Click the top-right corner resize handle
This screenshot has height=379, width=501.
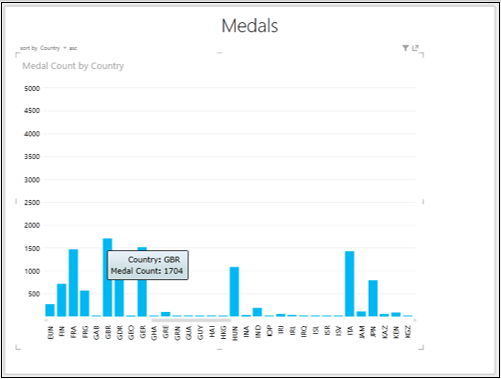(421, 55)
